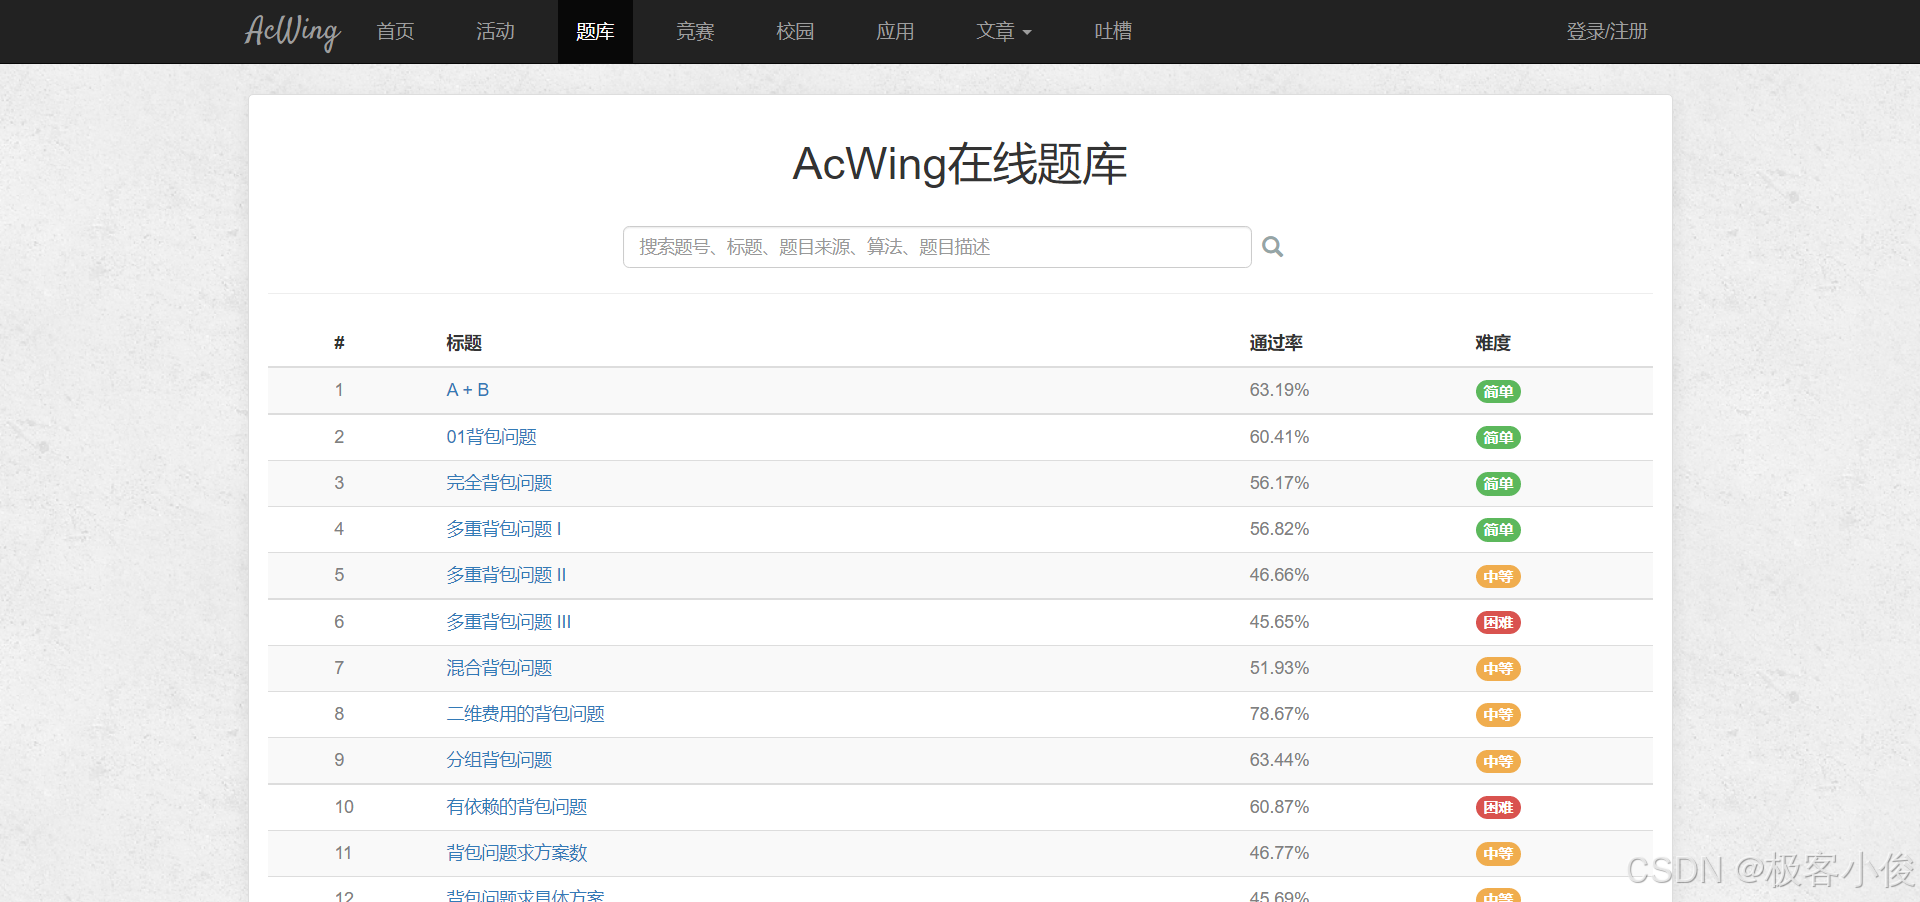1920x902 pixels.
Task: Click pass rate 45.65%
Action: coord(1279,622)
